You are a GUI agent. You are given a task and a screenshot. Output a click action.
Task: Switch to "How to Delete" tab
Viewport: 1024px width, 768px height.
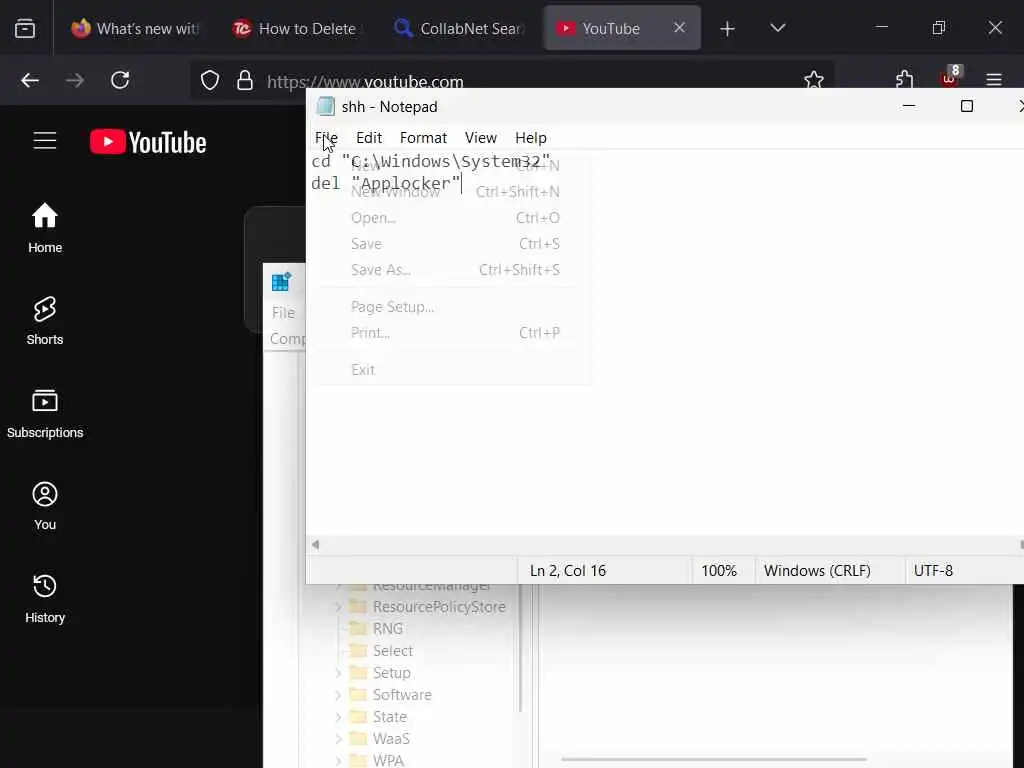(x=295, y=28)
